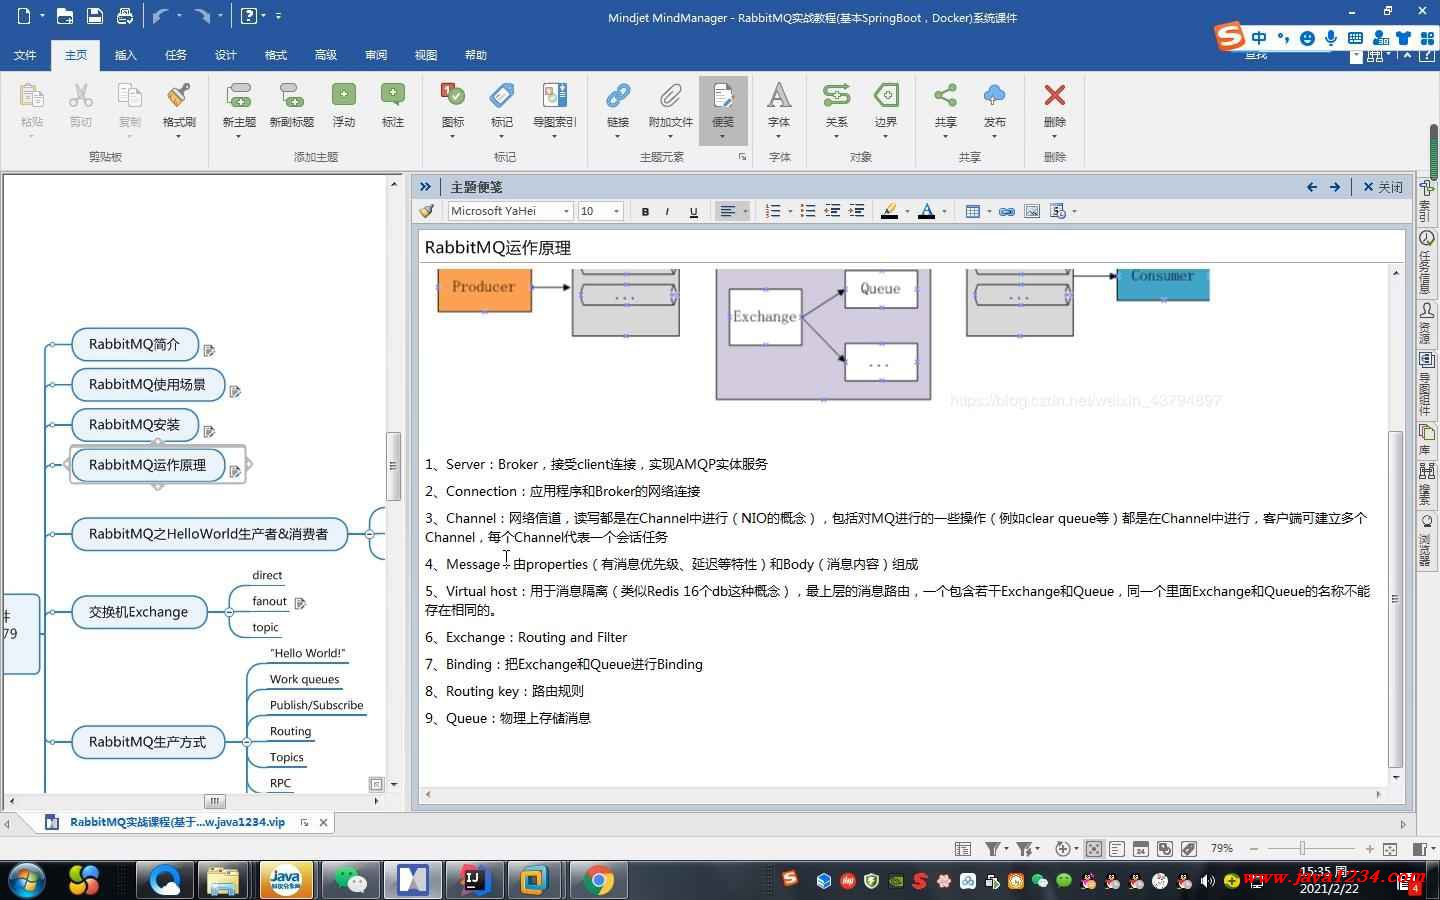Select the RabbitMQ实战课程 document tab
Screen dimensions: 1440x900
pyautogui.click(x=177, y=822)
